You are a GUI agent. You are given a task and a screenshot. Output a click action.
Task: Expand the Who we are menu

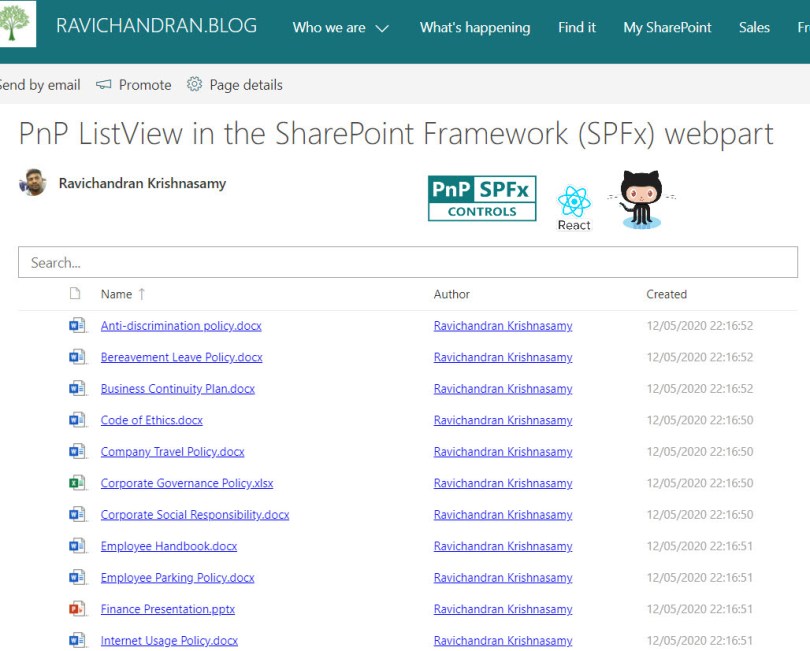pyautogui.click(x=340, y=28)
